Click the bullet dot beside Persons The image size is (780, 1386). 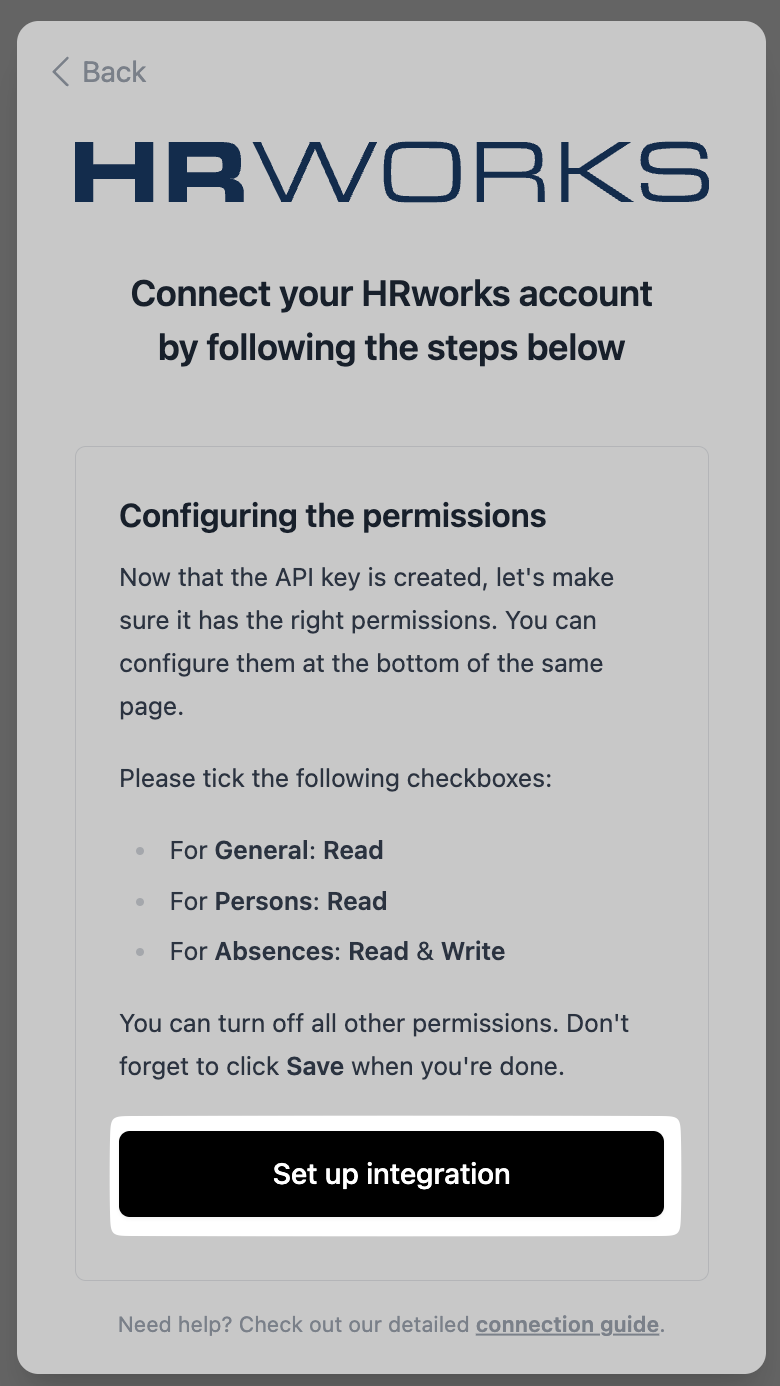[x=140, y=902]
